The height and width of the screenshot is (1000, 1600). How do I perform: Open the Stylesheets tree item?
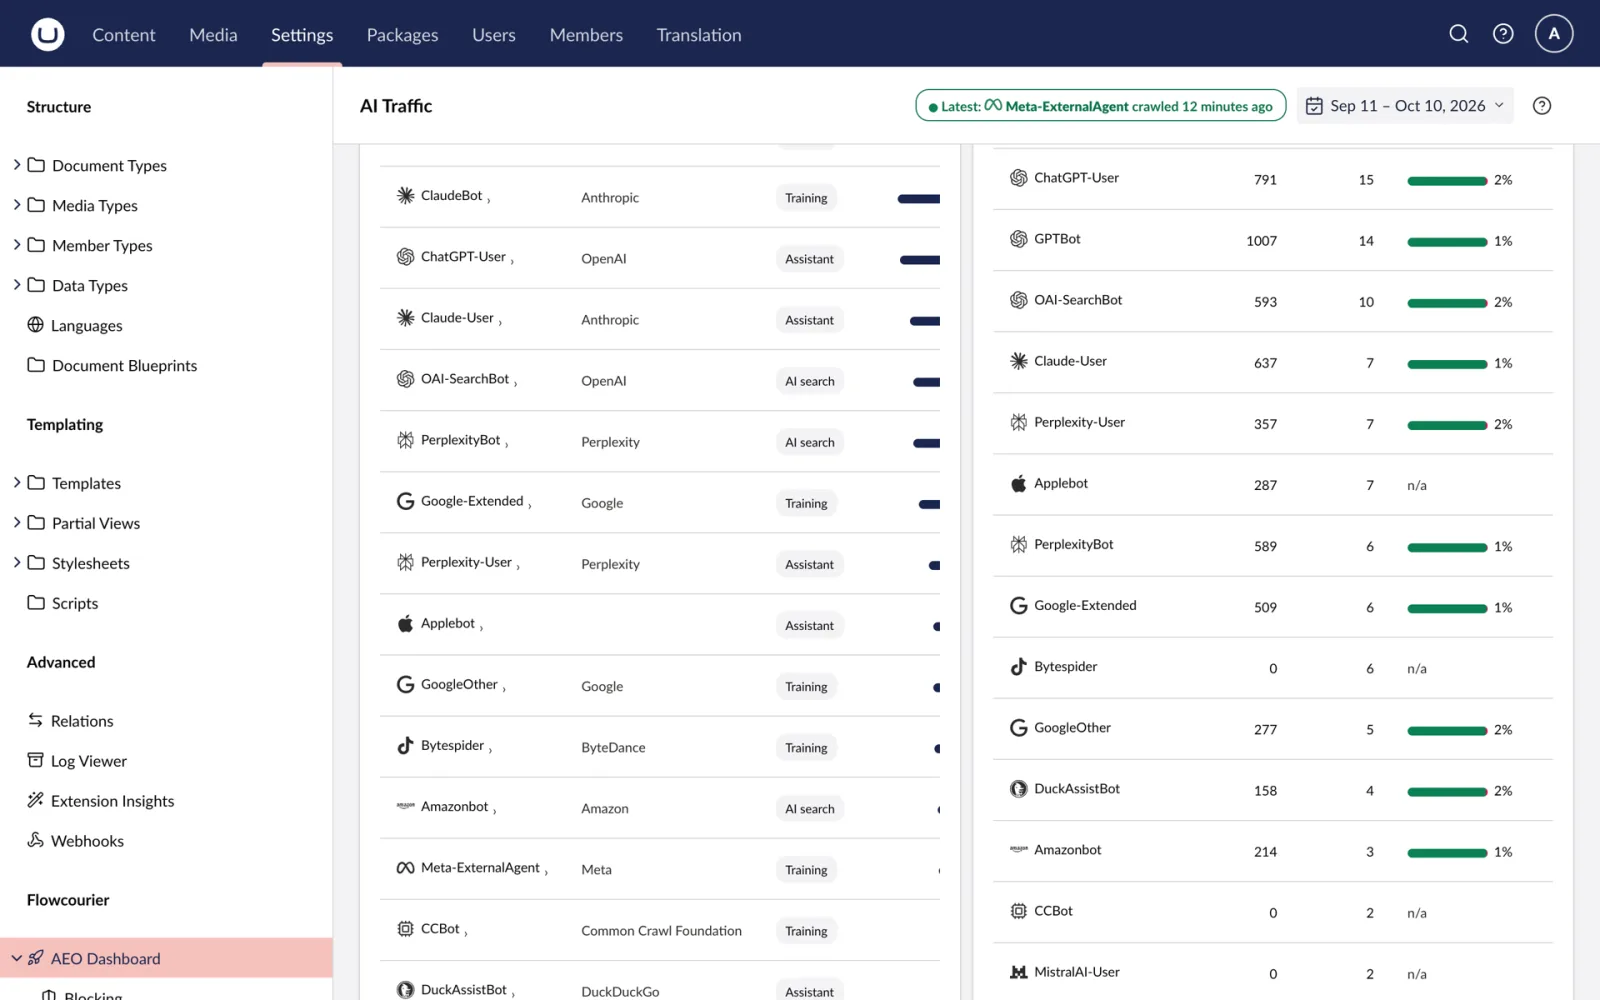click(91, 563)
